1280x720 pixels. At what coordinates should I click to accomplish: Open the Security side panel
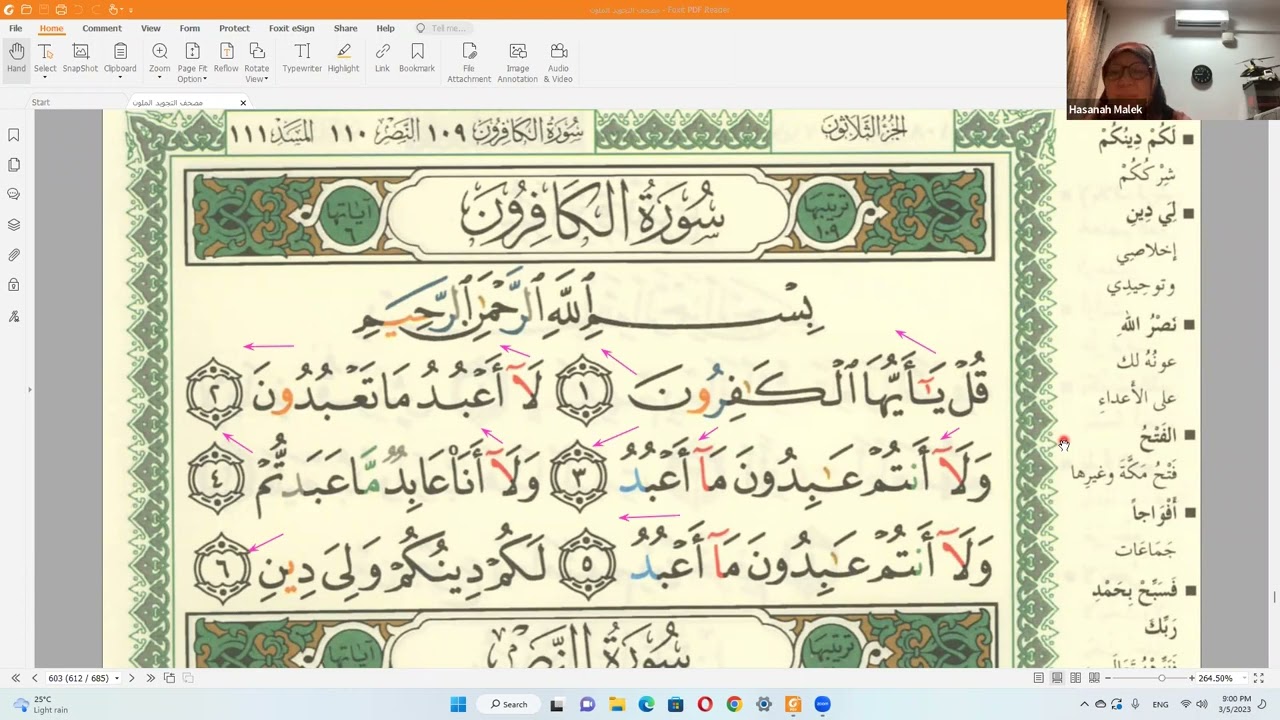(14, 285)
